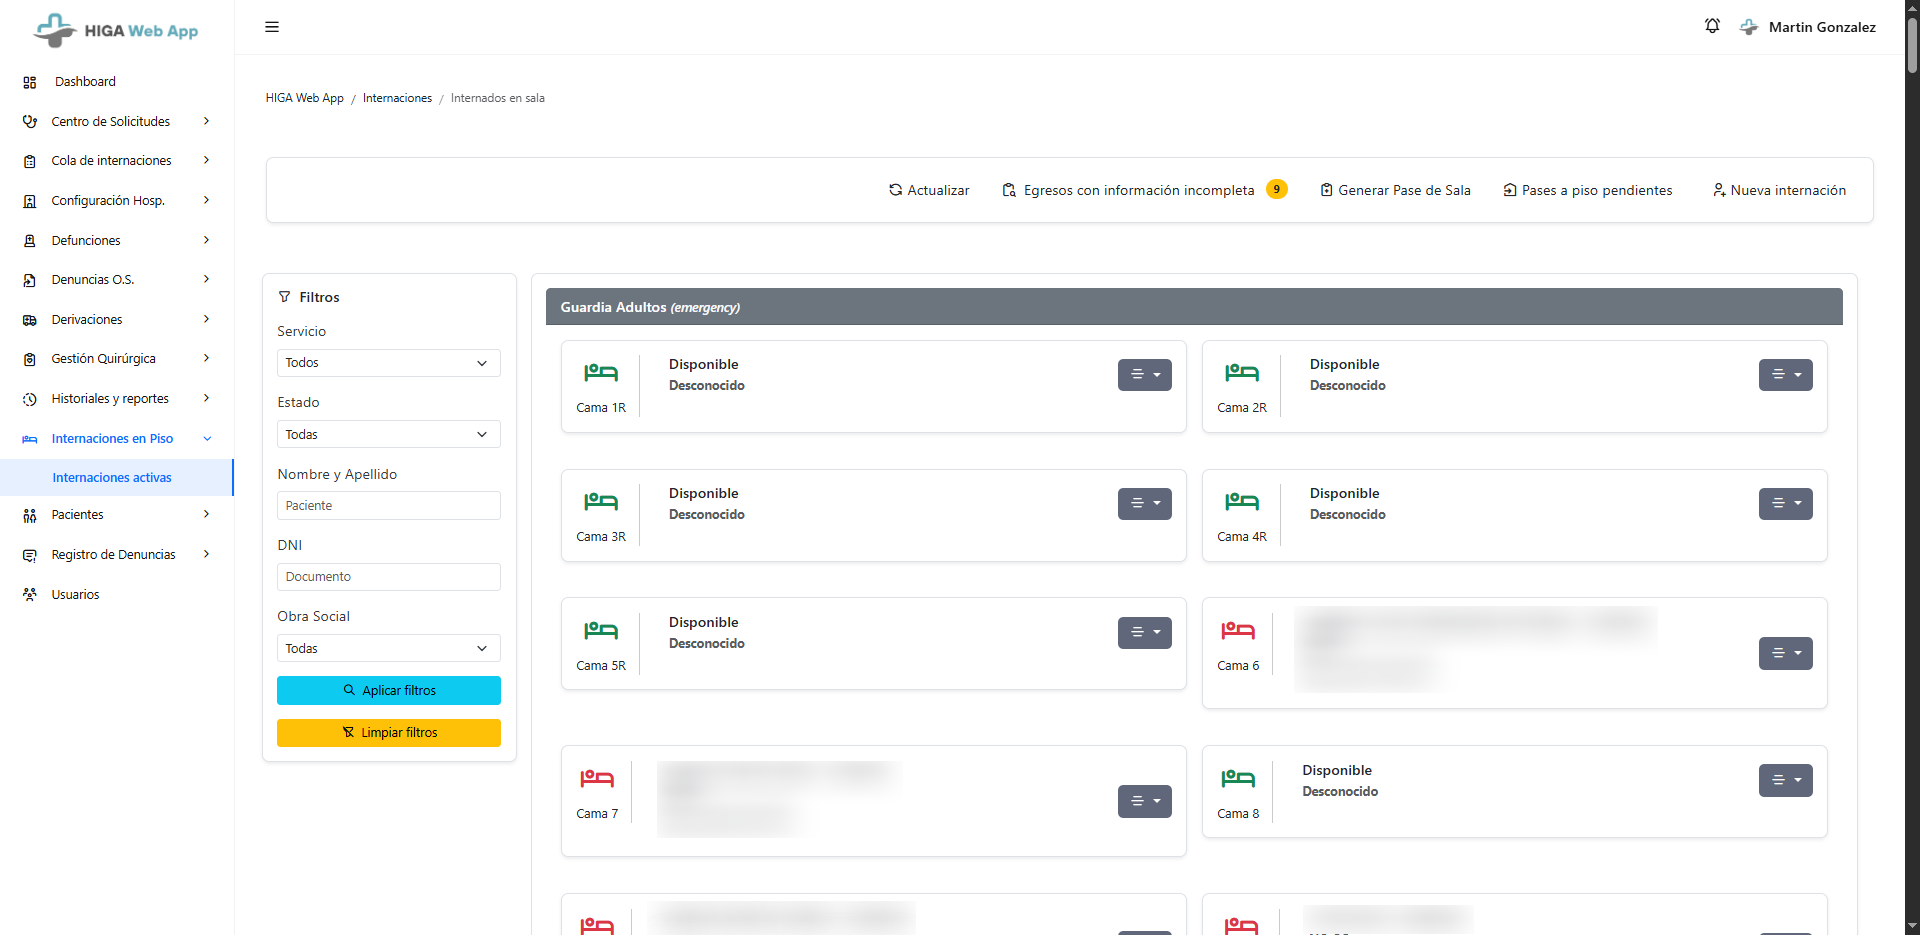Click the Martin Gonzalez user name

point(1822,27)
